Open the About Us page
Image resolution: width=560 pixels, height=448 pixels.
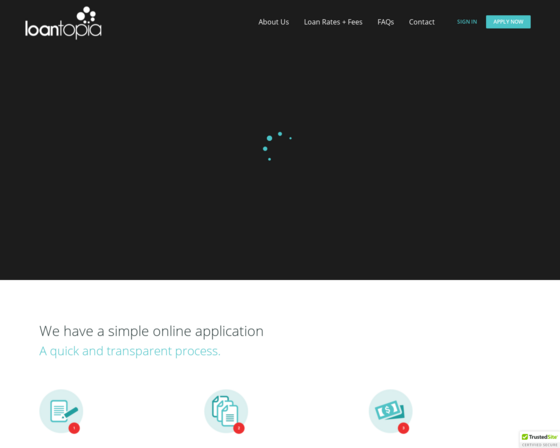(x=274, y=22)
